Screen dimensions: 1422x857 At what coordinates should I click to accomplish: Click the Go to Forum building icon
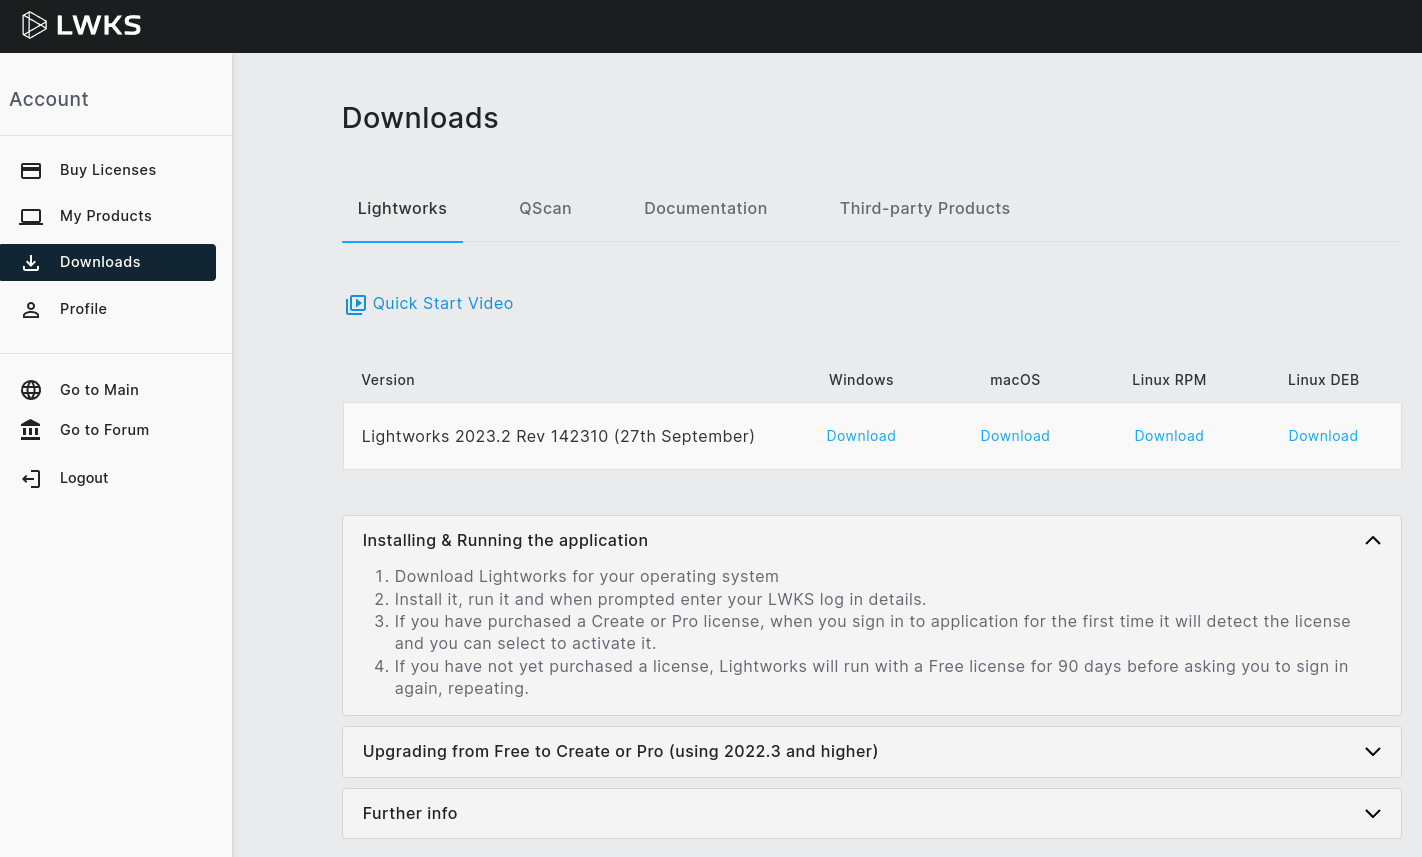point(31,430)
